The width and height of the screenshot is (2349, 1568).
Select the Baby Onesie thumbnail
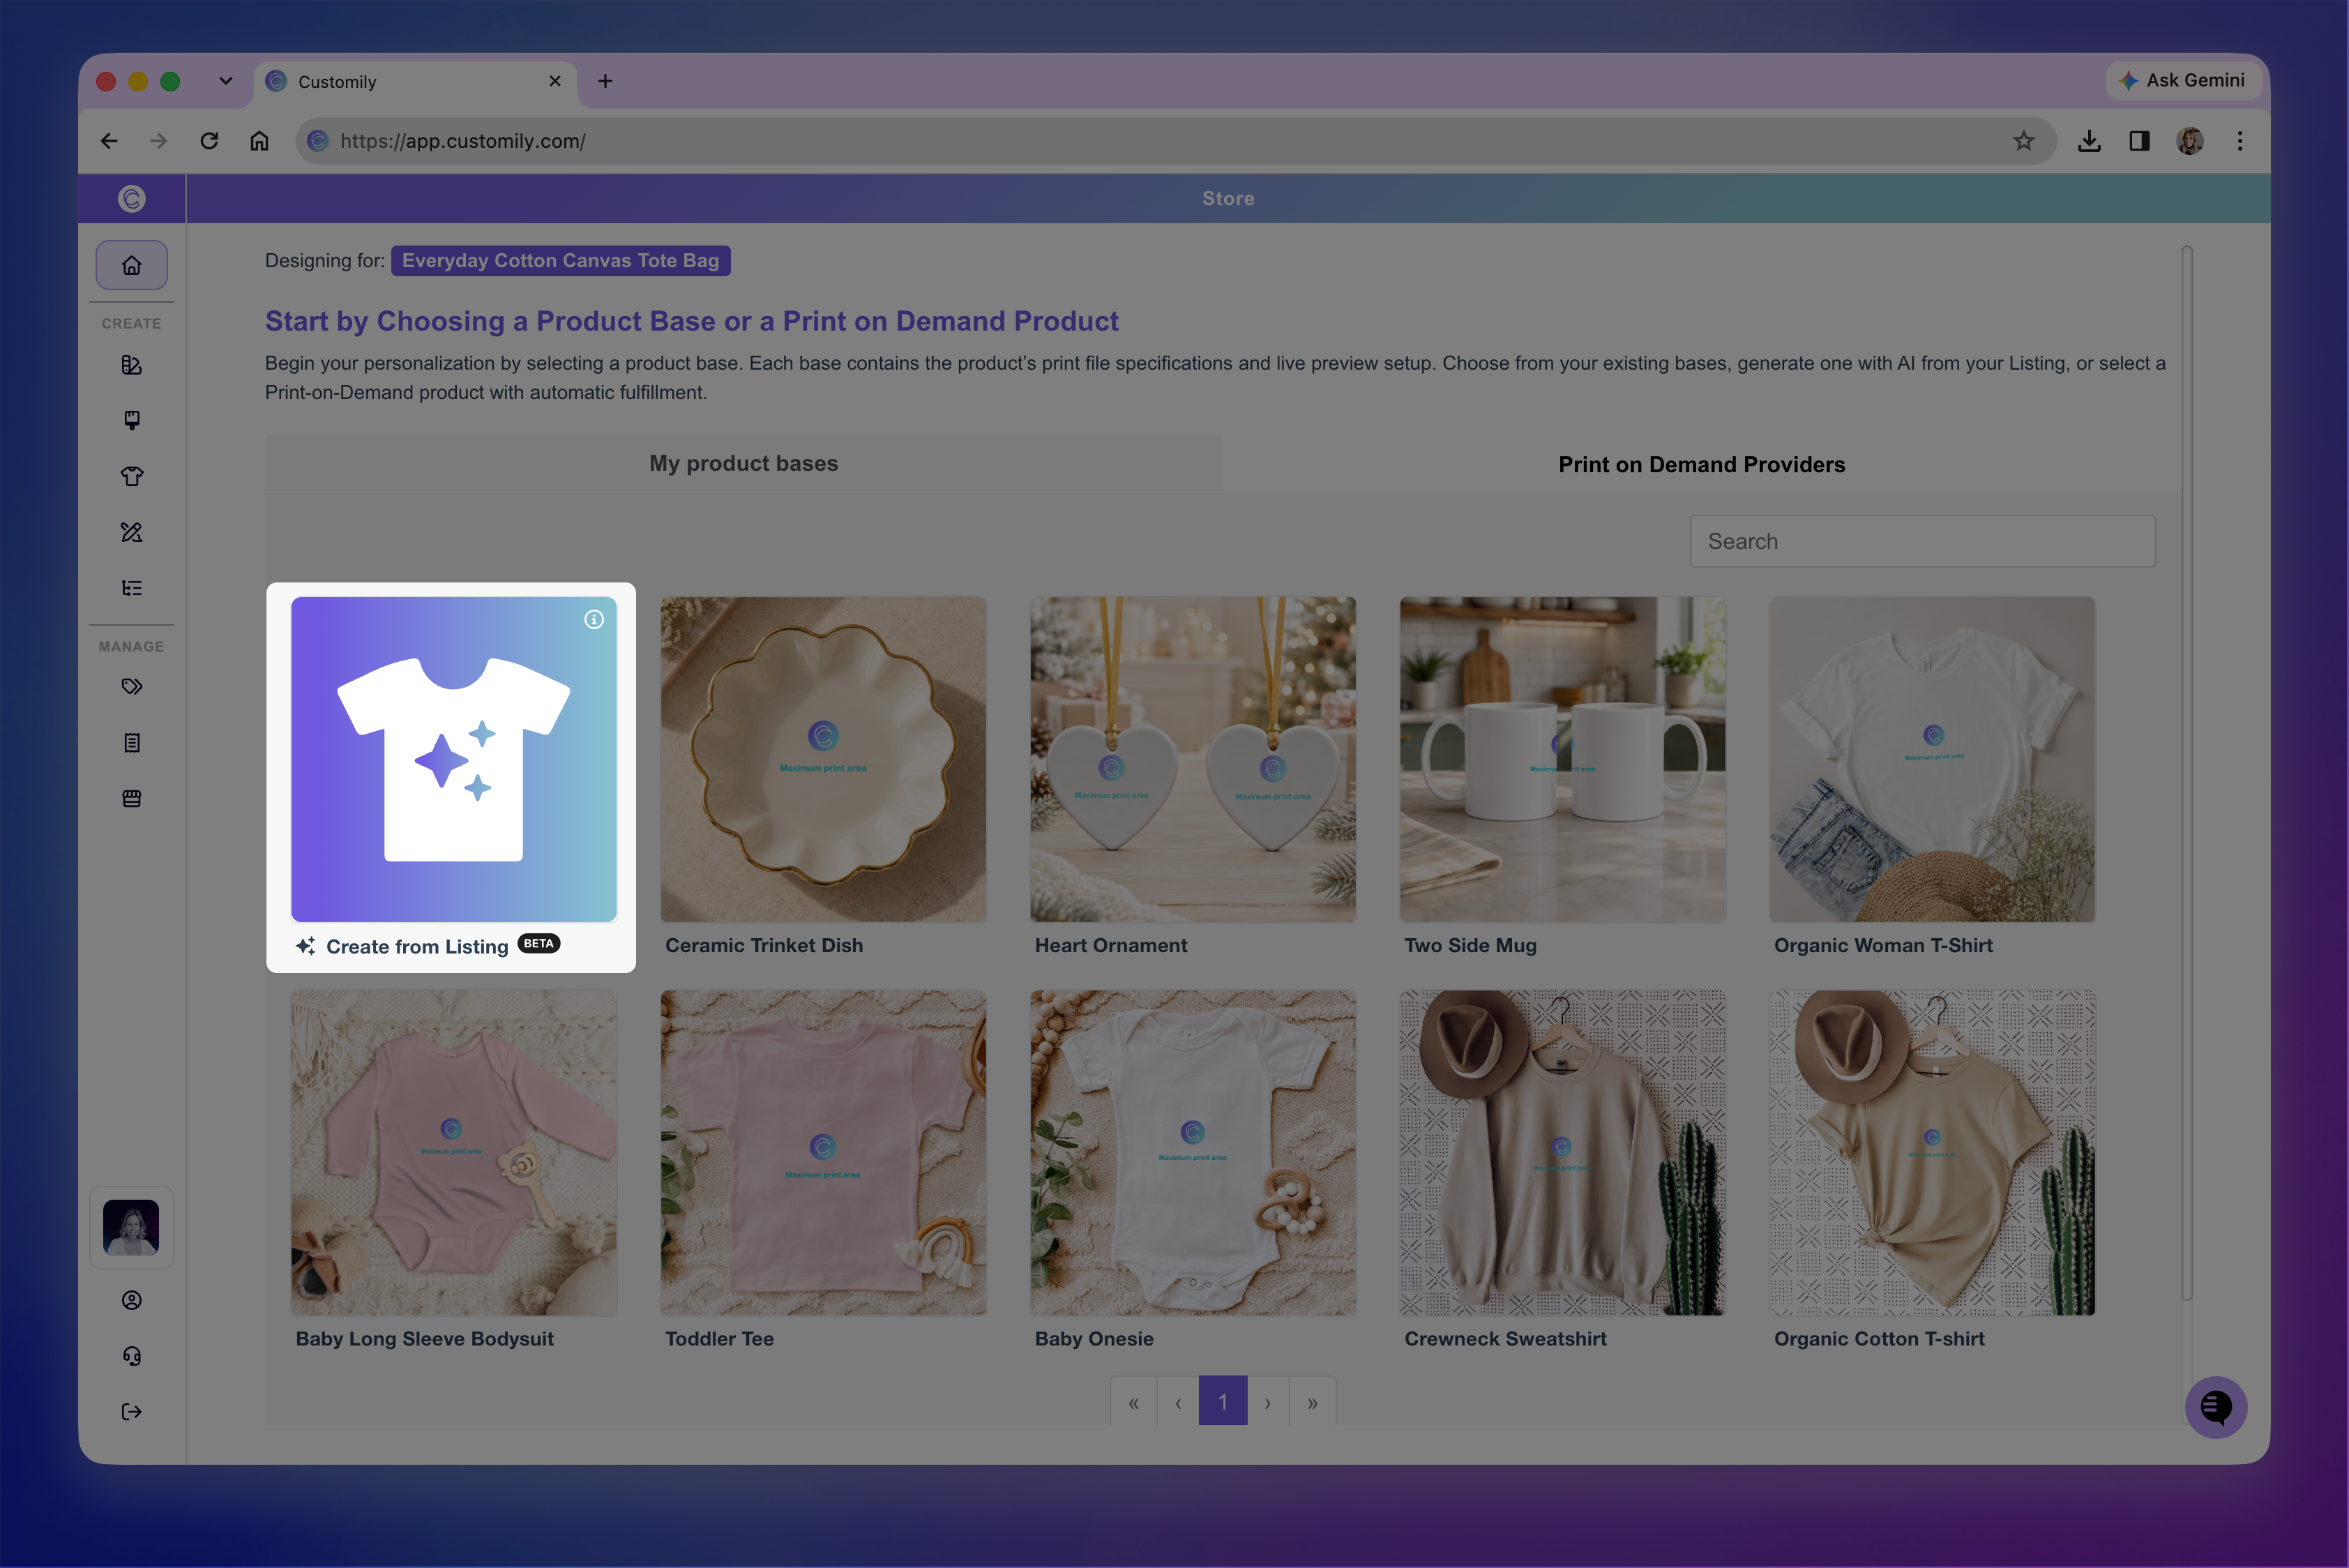point(1193,1153)
